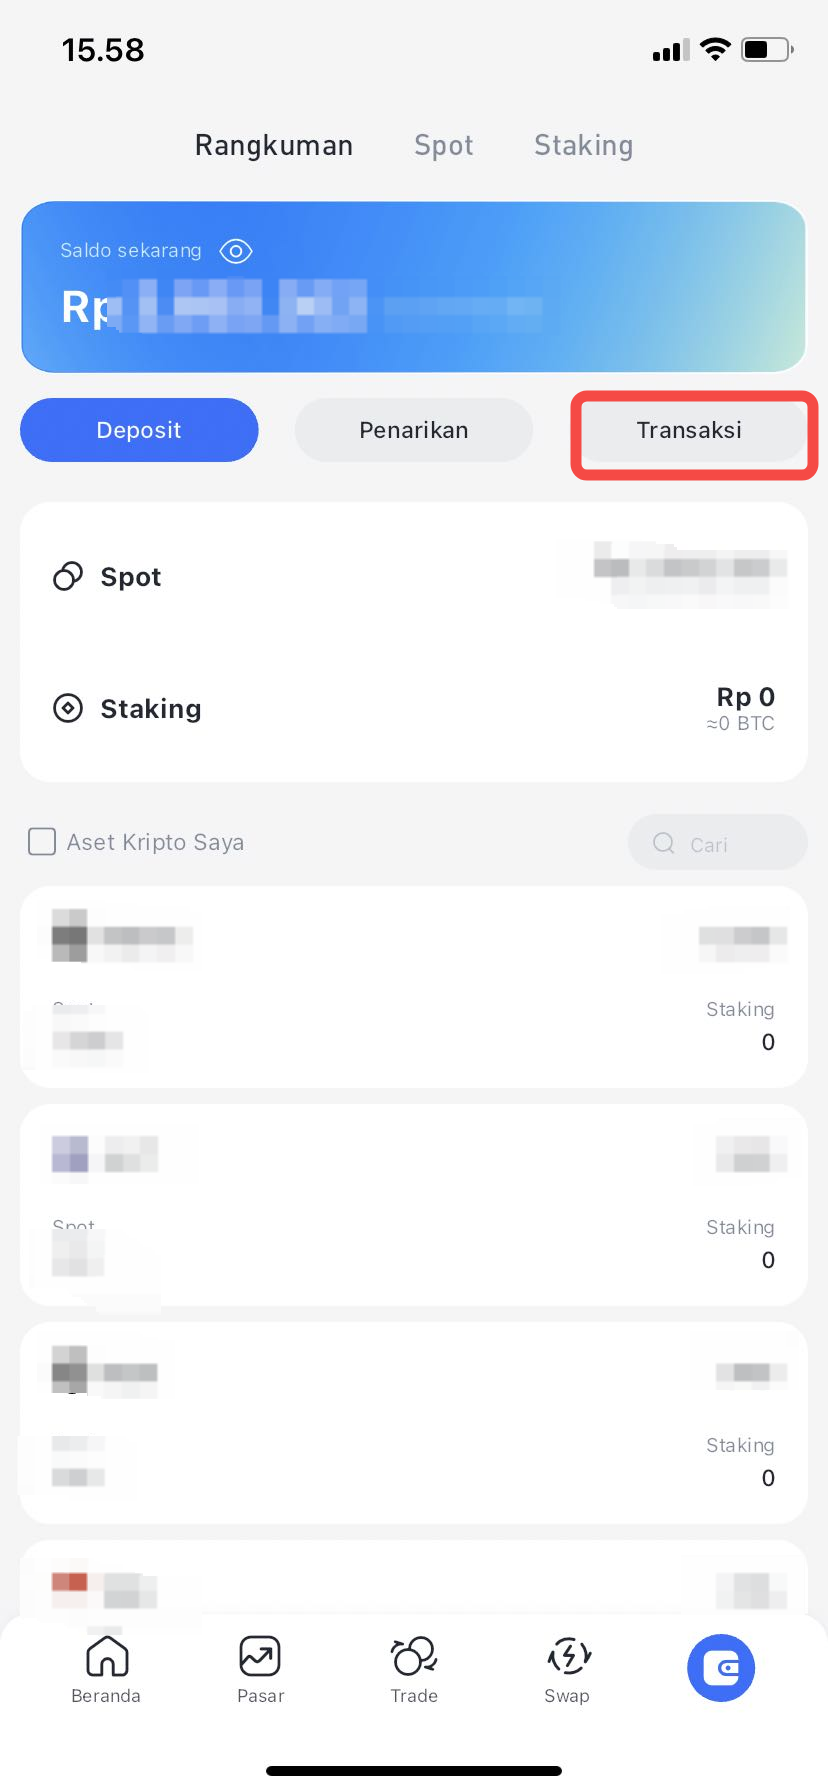Switch to the Spot tab
This screenshot has width=828, height=1792.
click(443, 145)
